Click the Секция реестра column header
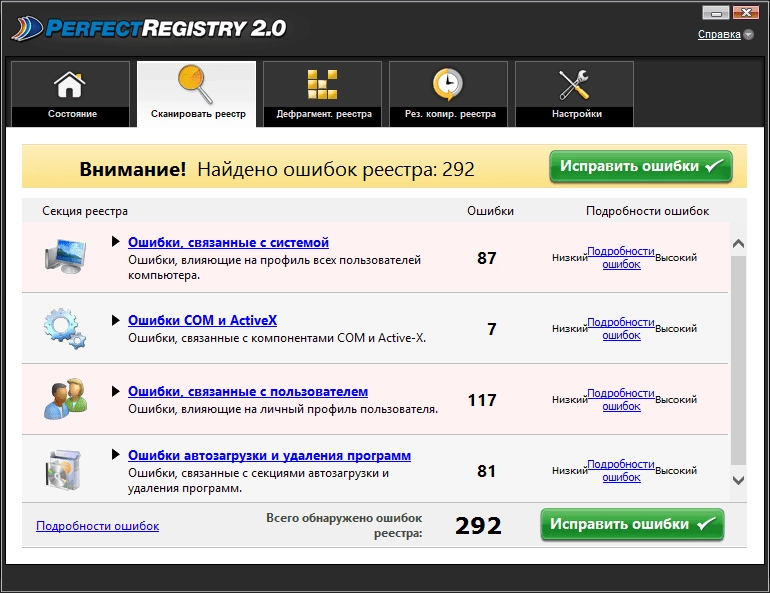 tap(85, 211)
